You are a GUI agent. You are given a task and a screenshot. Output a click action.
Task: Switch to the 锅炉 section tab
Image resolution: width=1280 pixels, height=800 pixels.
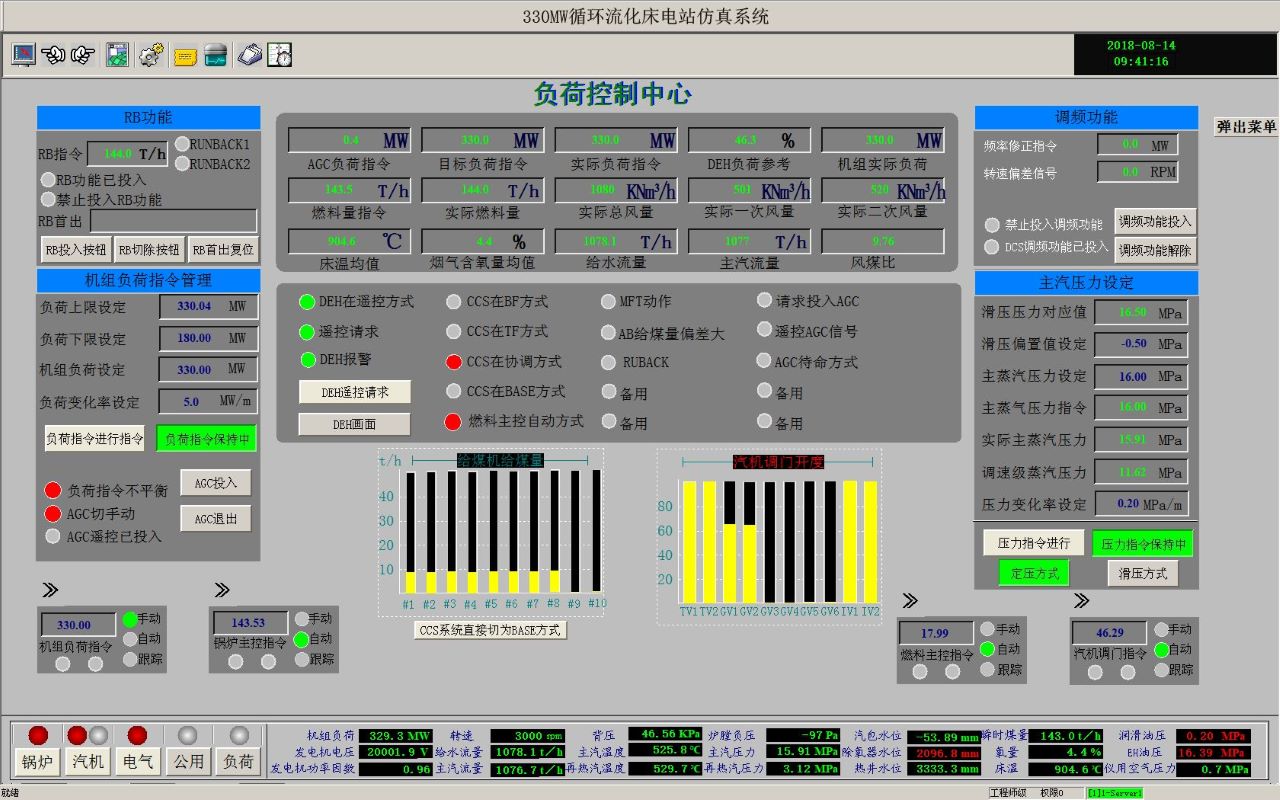(x=37, y=761)
